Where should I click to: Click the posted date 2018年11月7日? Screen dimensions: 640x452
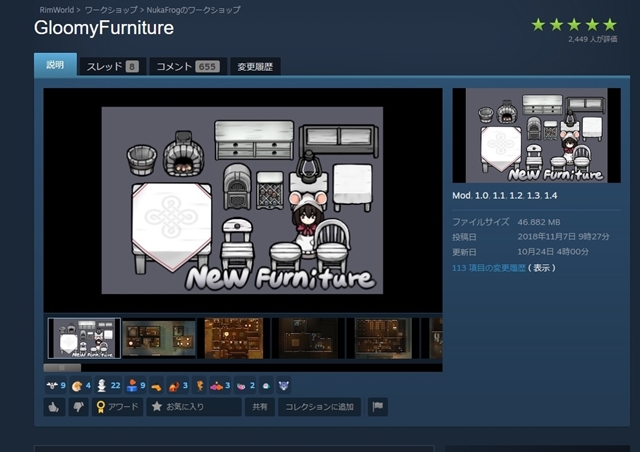(563, 237)
